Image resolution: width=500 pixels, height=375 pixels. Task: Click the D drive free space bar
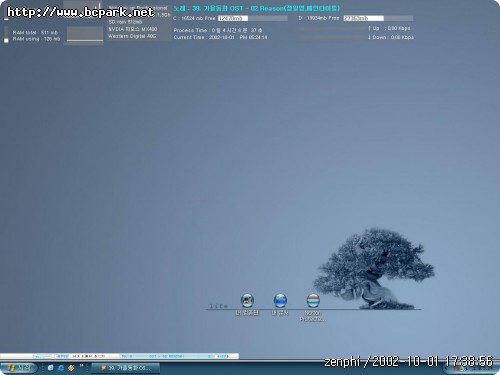click(378, 18)
